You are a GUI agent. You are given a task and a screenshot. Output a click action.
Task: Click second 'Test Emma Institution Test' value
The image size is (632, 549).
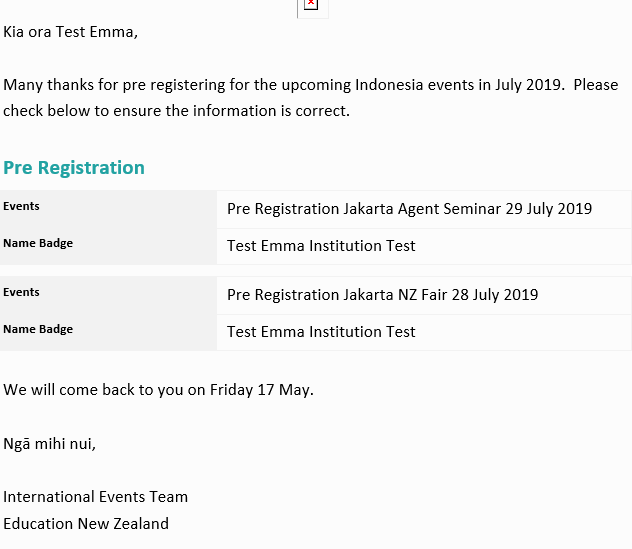click(321, 332)
